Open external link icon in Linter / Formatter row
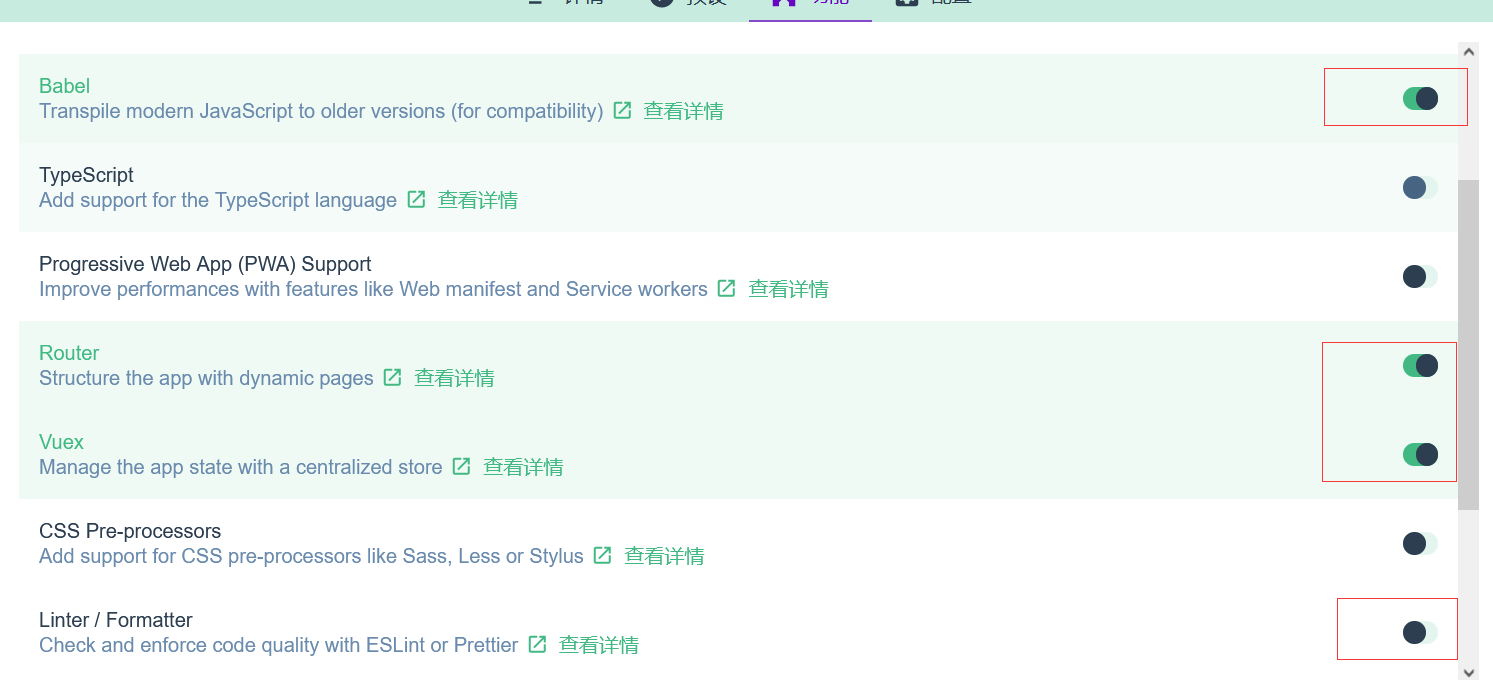This screenshot has height=680, width=1493. (537, 644)
